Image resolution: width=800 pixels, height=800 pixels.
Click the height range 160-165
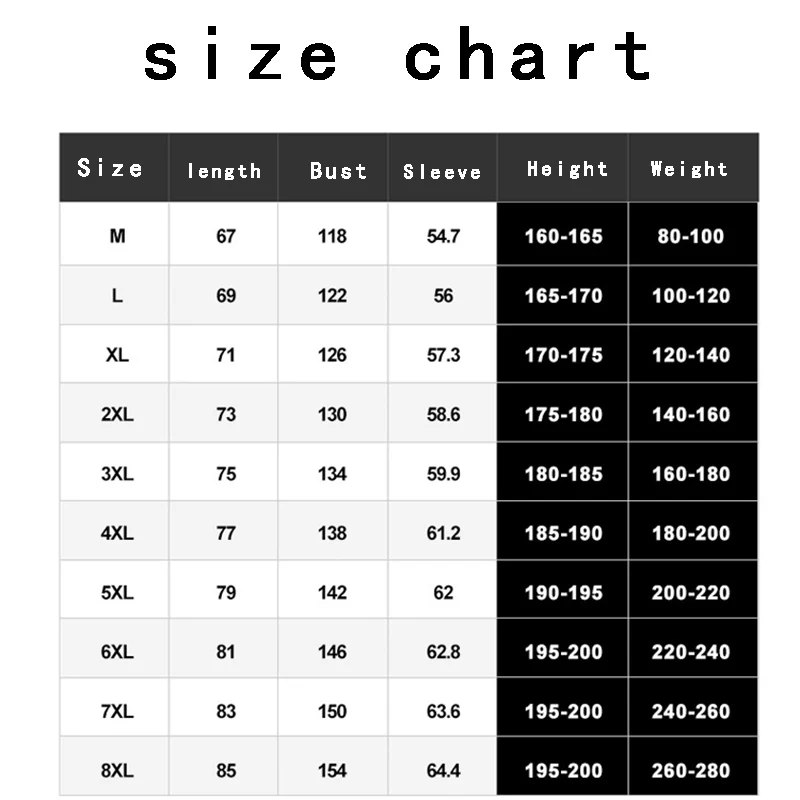(563, 236)
